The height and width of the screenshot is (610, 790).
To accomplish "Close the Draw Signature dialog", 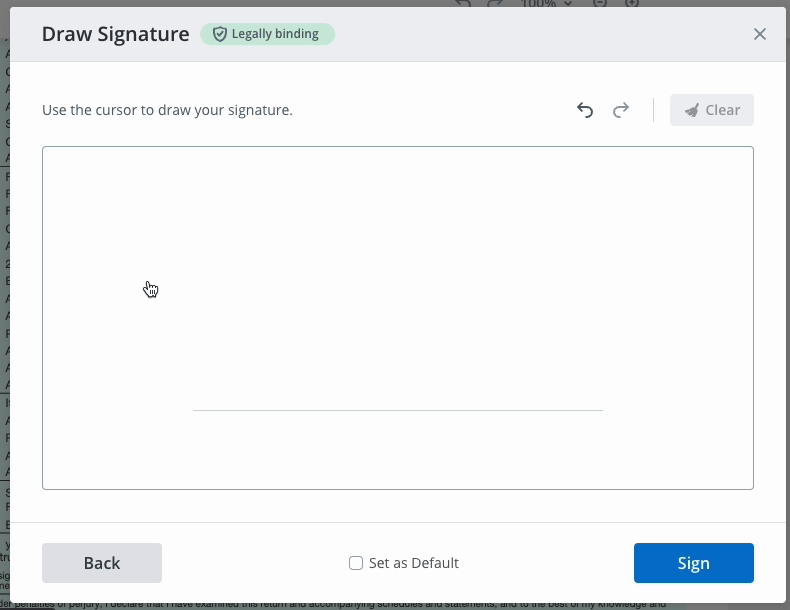I will coord(760,34).
